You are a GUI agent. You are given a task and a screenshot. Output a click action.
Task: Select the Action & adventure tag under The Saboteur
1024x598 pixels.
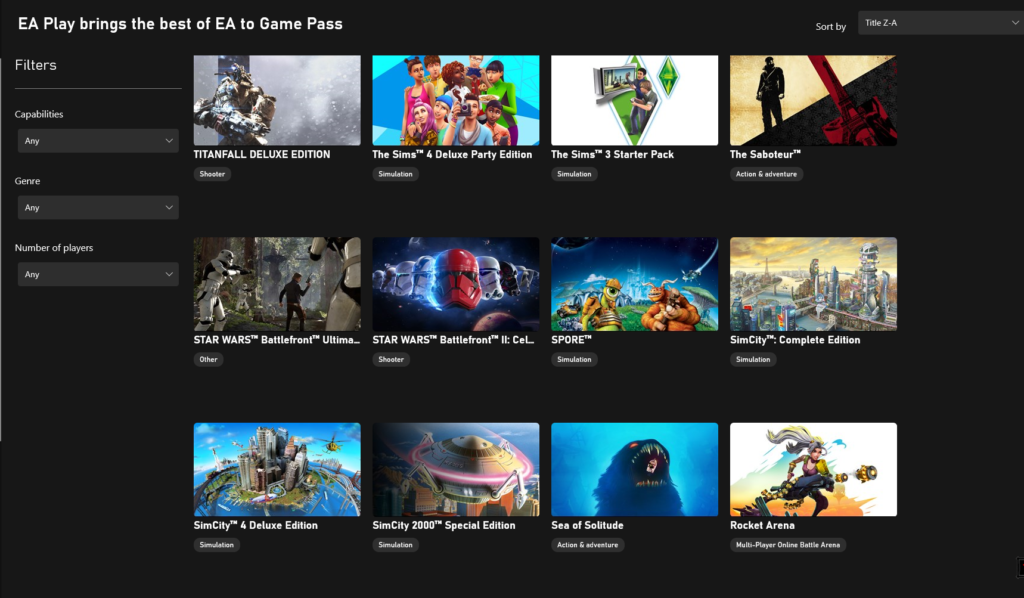766,174
